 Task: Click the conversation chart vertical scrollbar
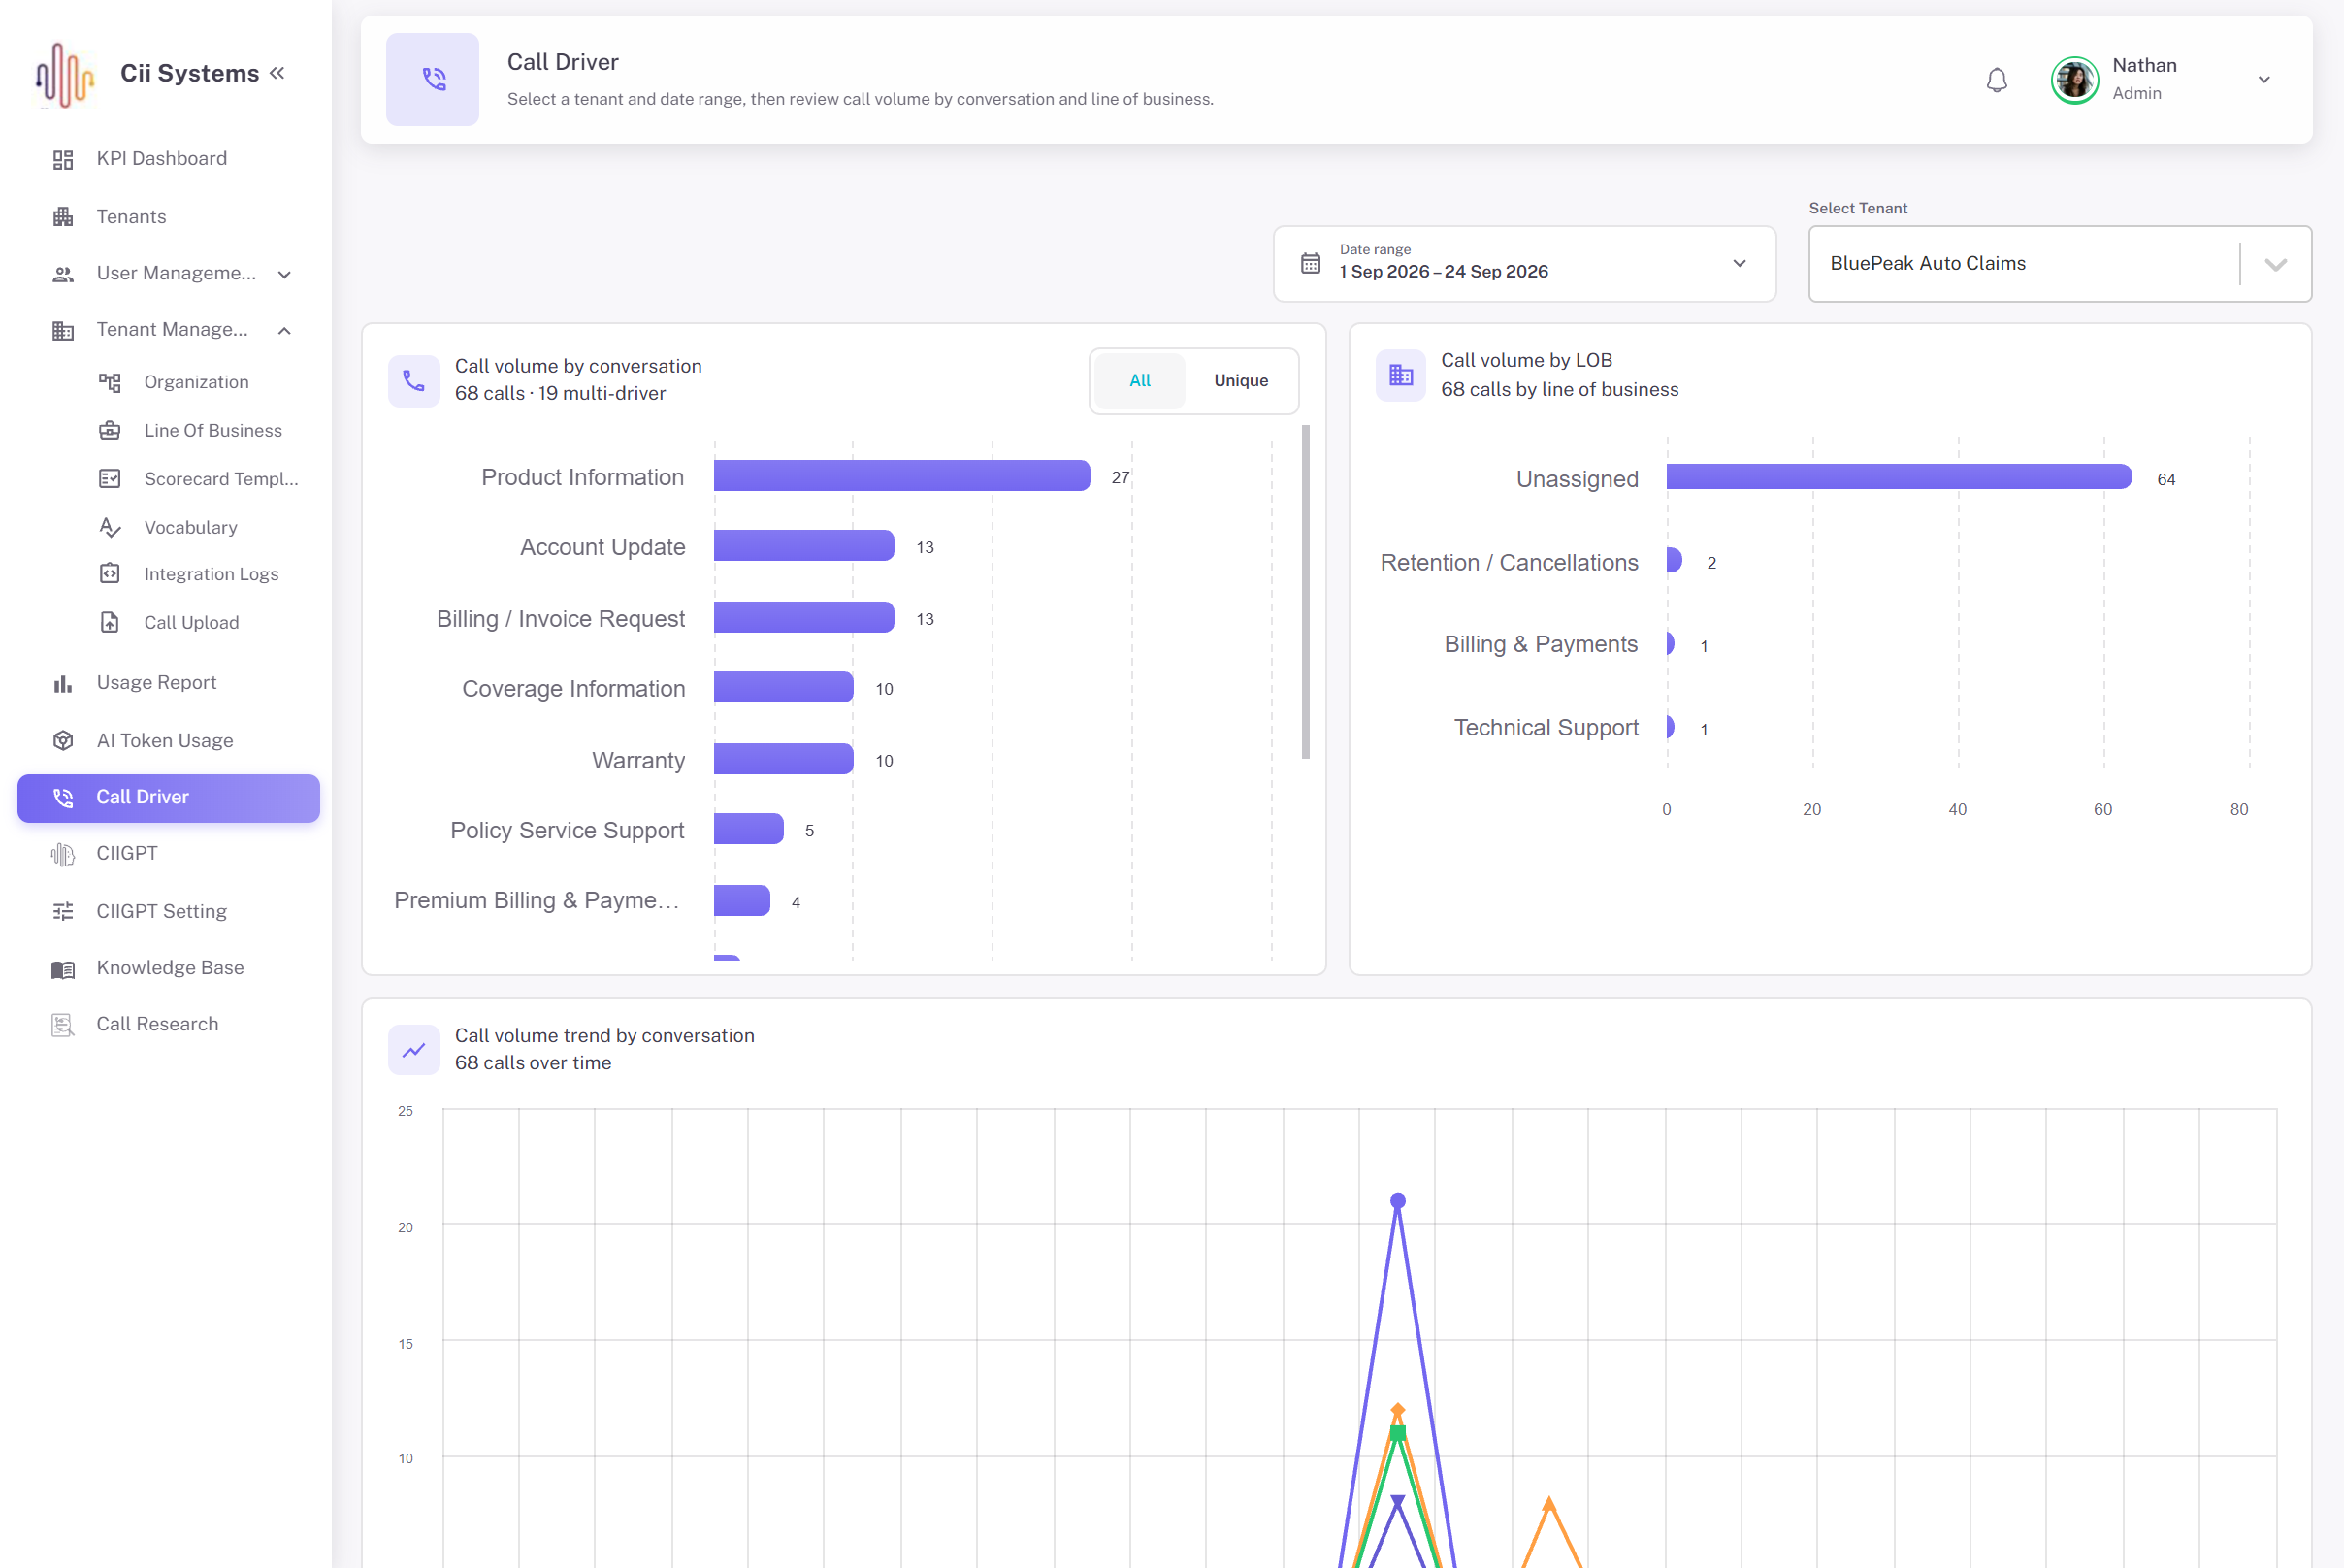tap(1306, 592)
